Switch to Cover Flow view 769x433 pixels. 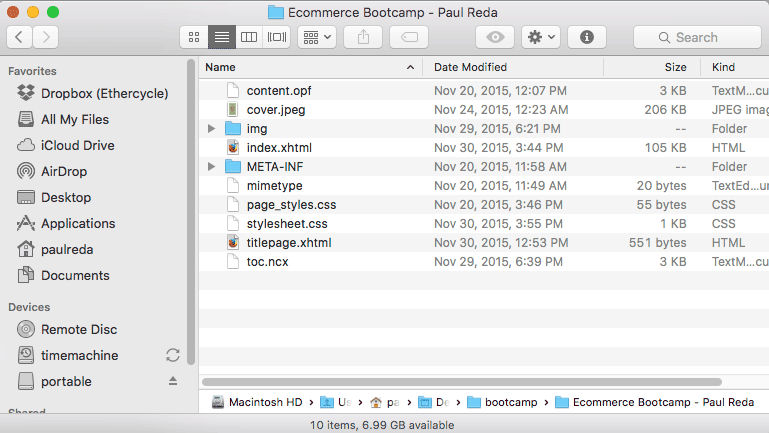pos(277,37)
